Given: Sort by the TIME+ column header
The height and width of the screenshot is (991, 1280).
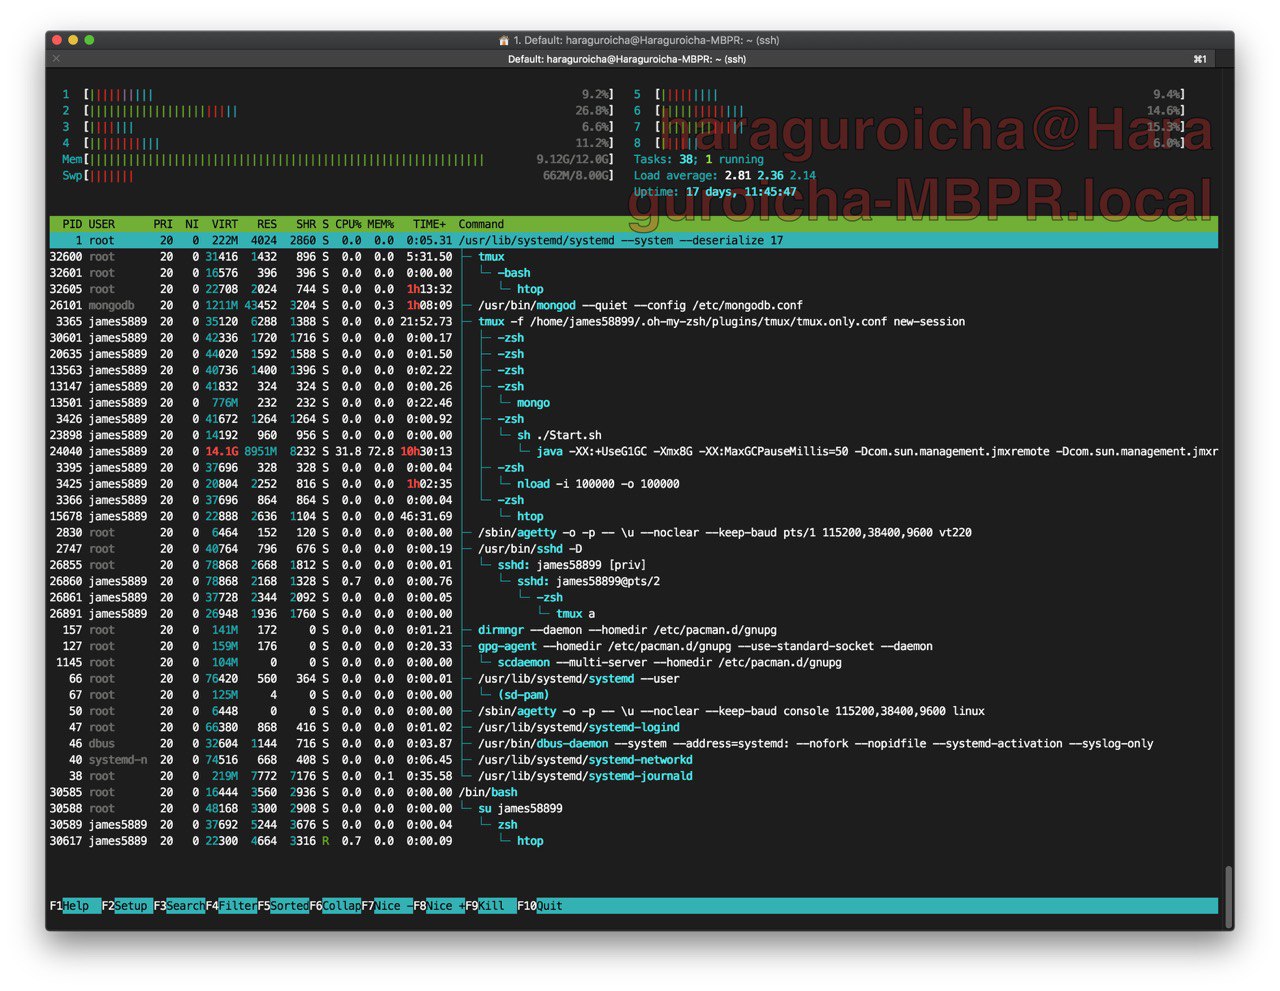Looking at the screenshot, I should pyautogui.click(x=430, y=224).
